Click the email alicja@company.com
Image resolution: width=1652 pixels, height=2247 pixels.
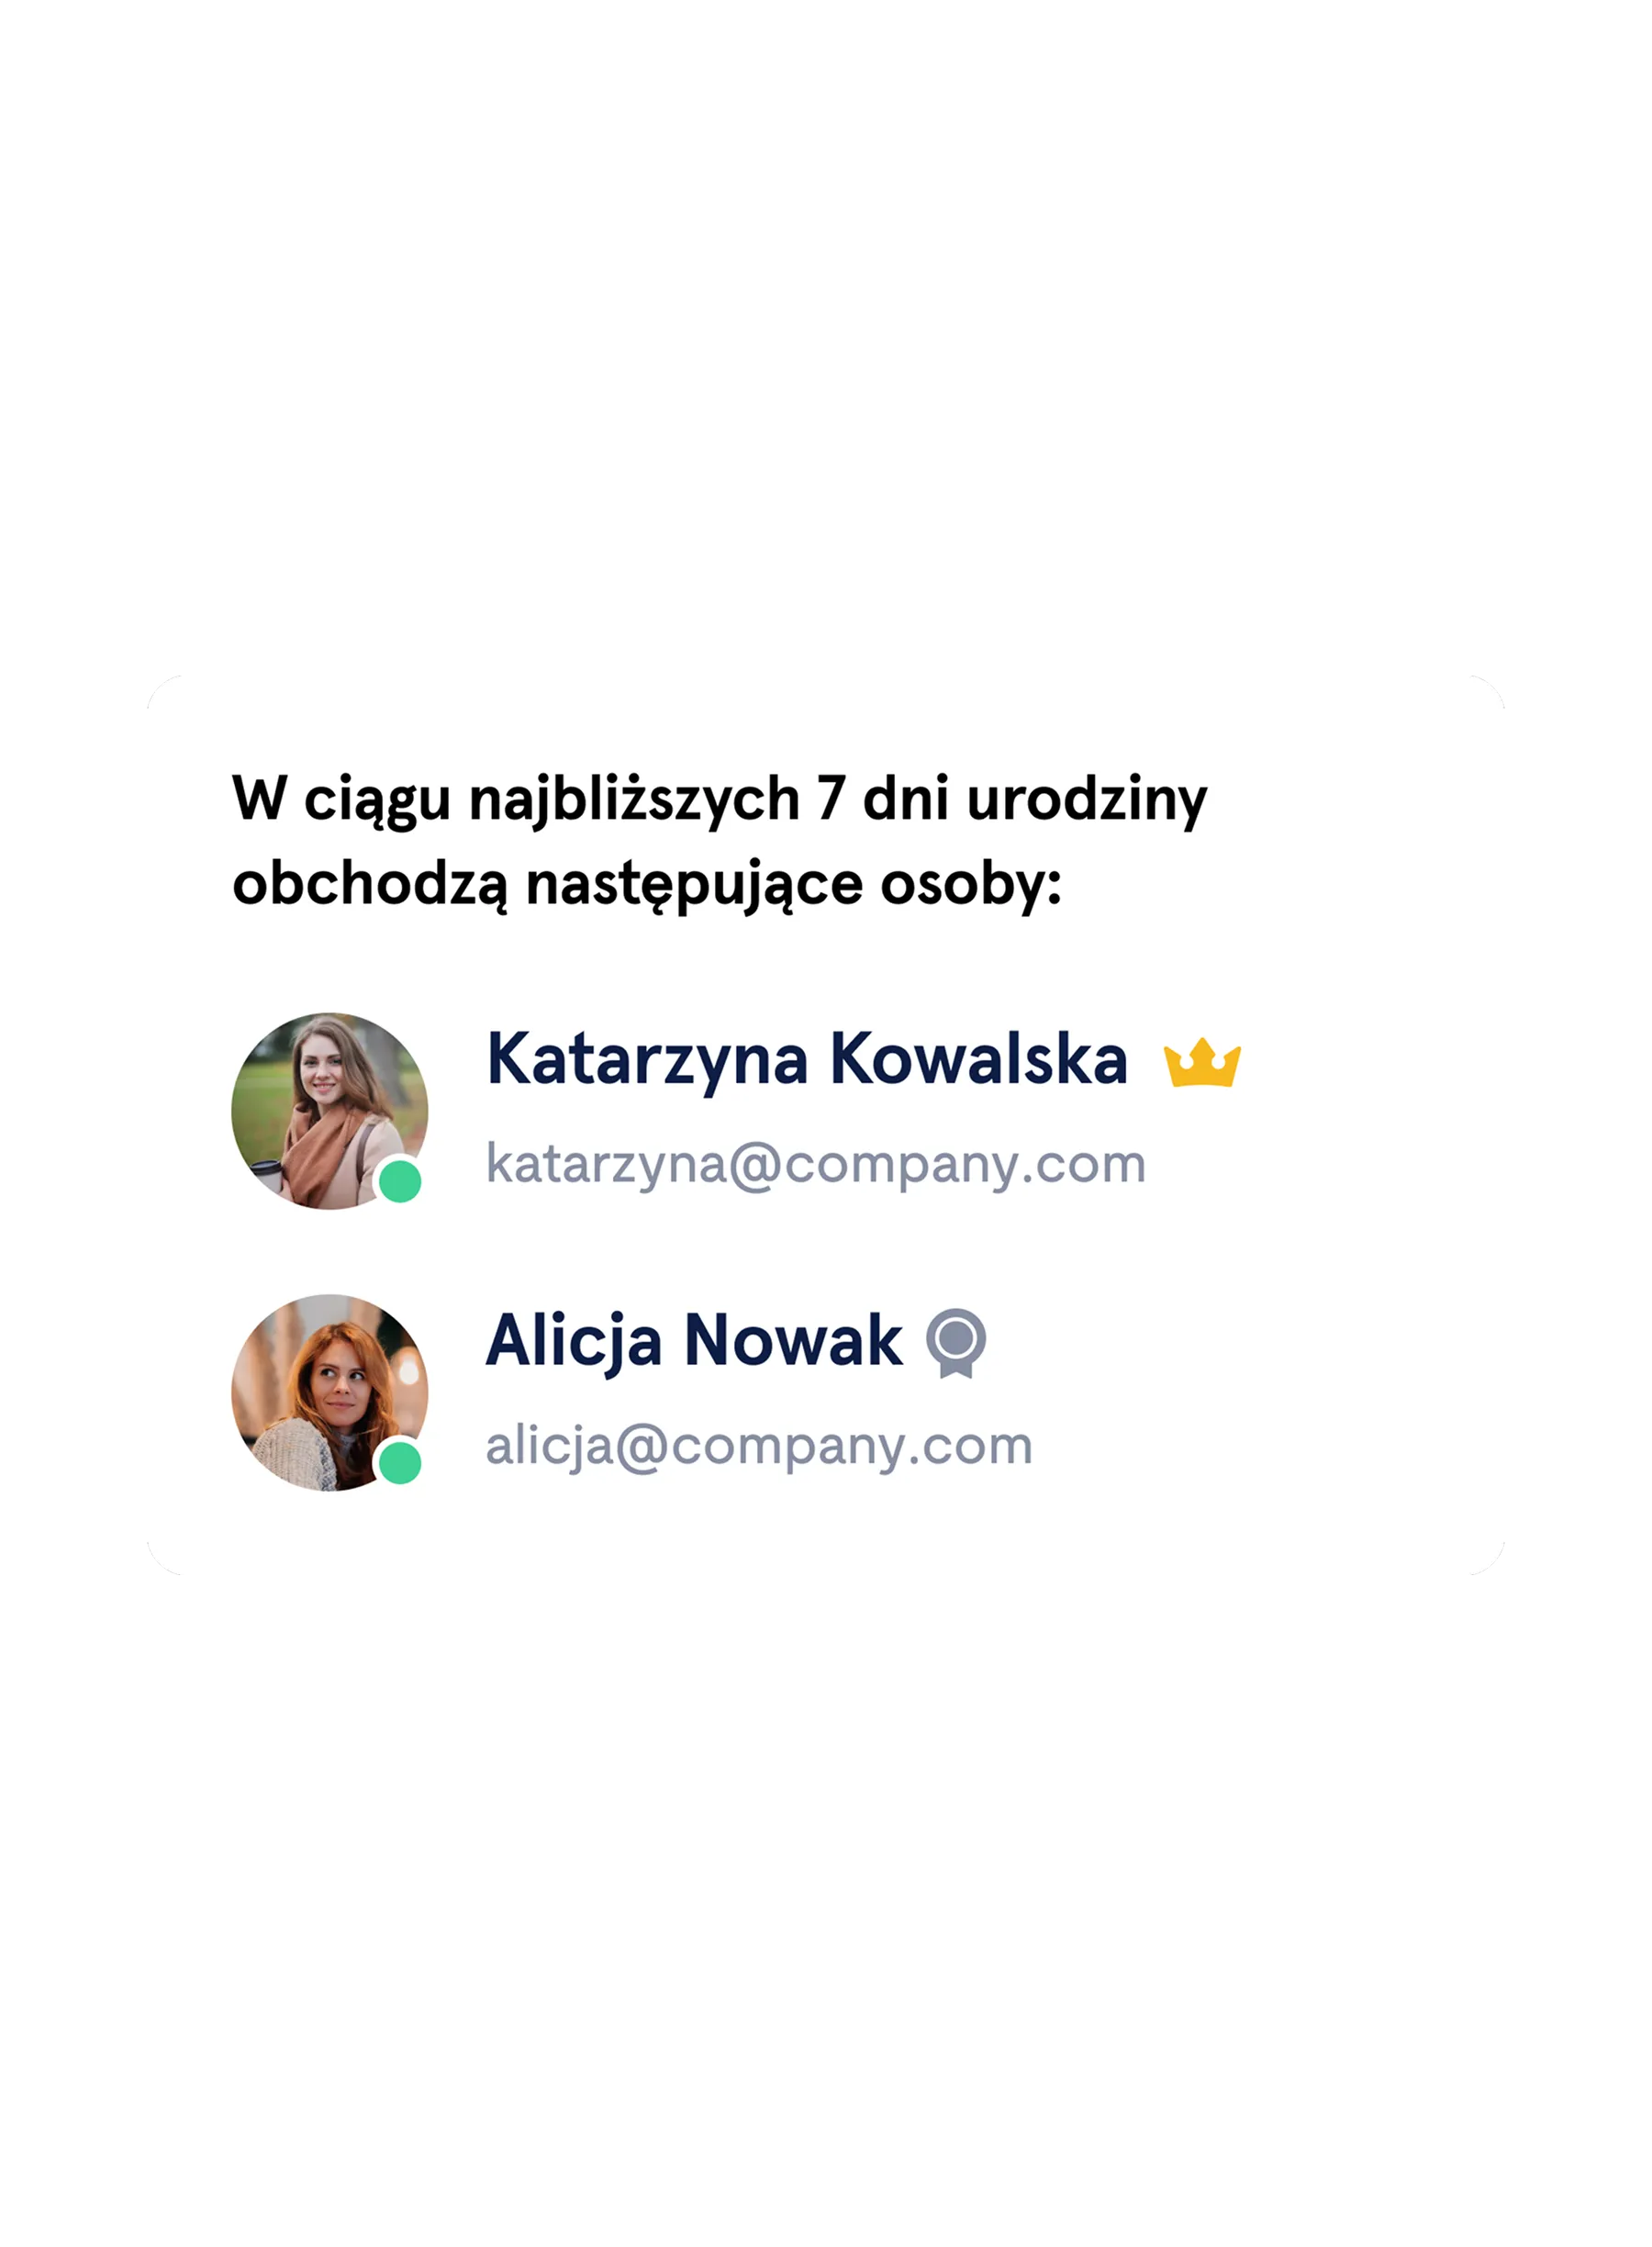coord(759,1447)
